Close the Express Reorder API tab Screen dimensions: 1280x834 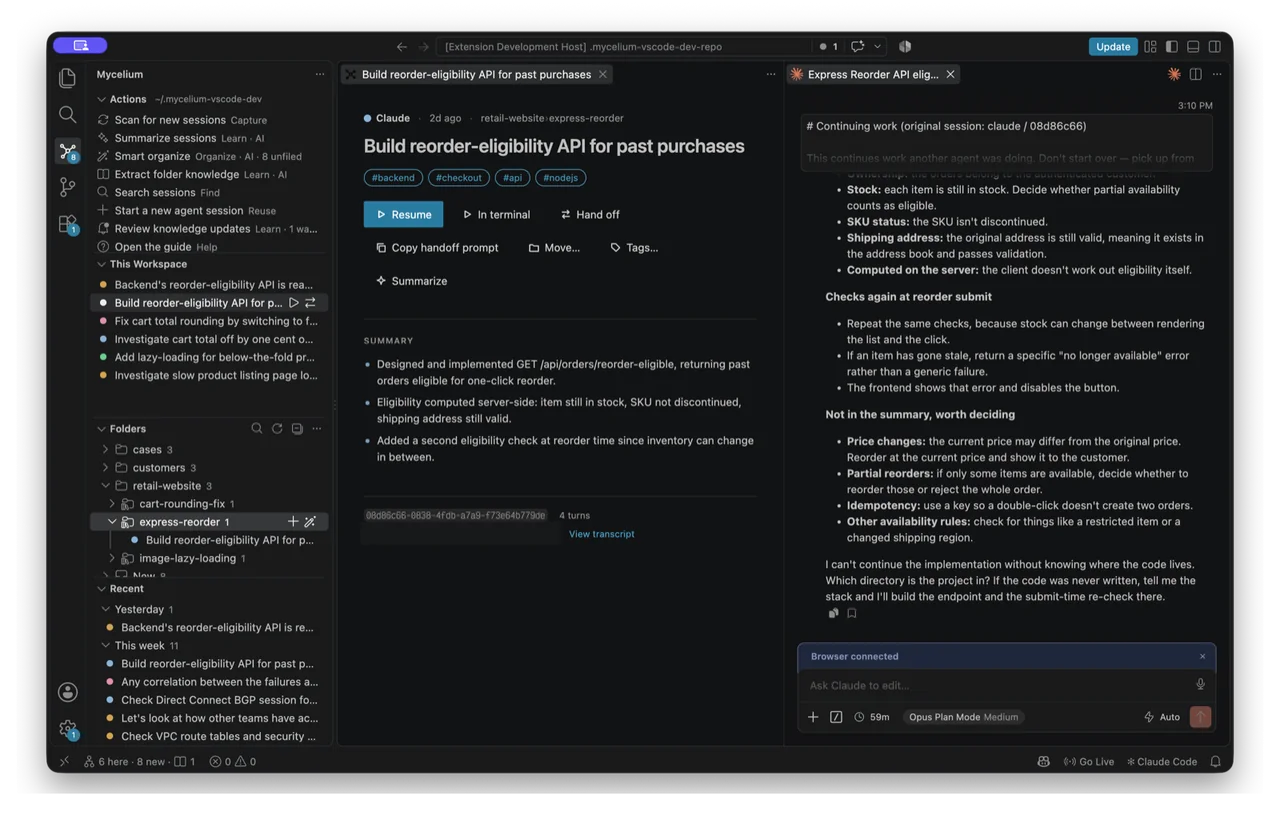click(950, 74)
